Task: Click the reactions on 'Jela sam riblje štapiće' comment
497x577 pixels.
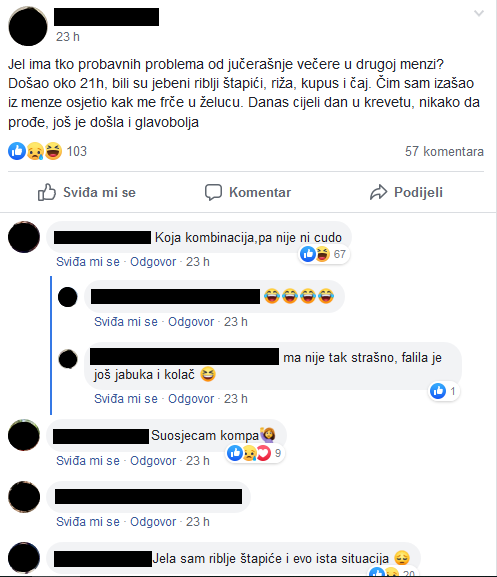Action: click(393, 572)
